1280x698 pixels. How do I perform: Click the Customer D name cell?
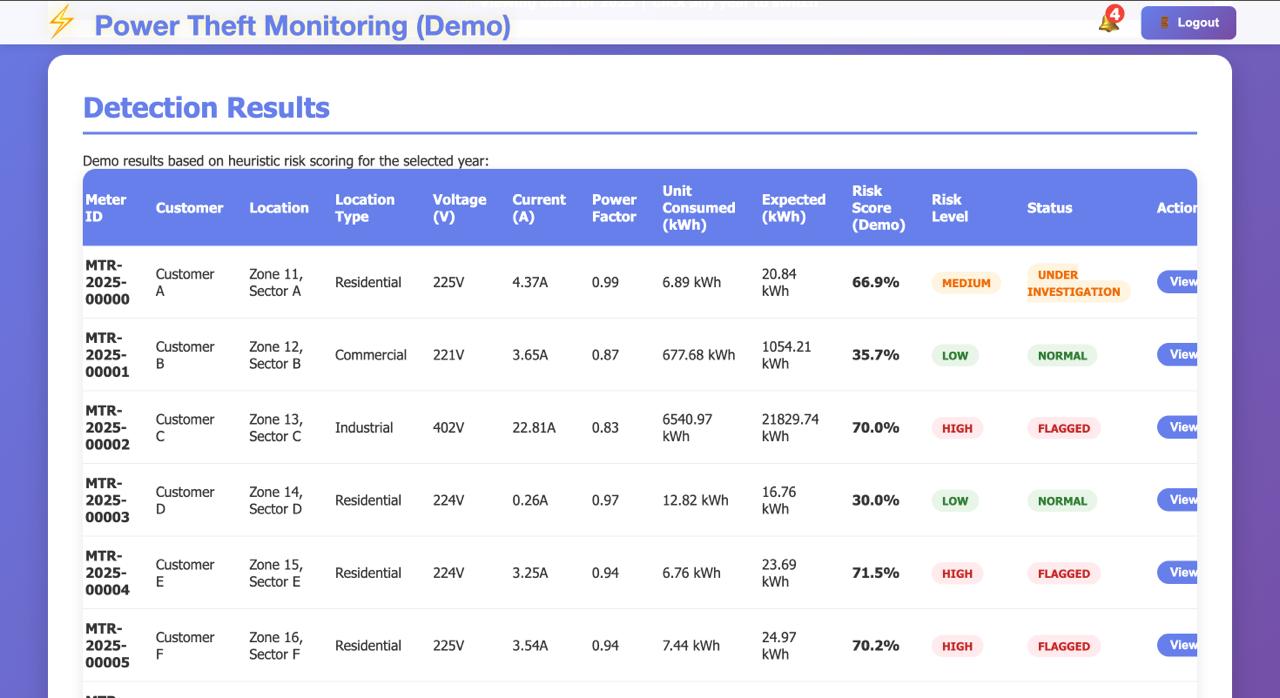coord(184,500)
